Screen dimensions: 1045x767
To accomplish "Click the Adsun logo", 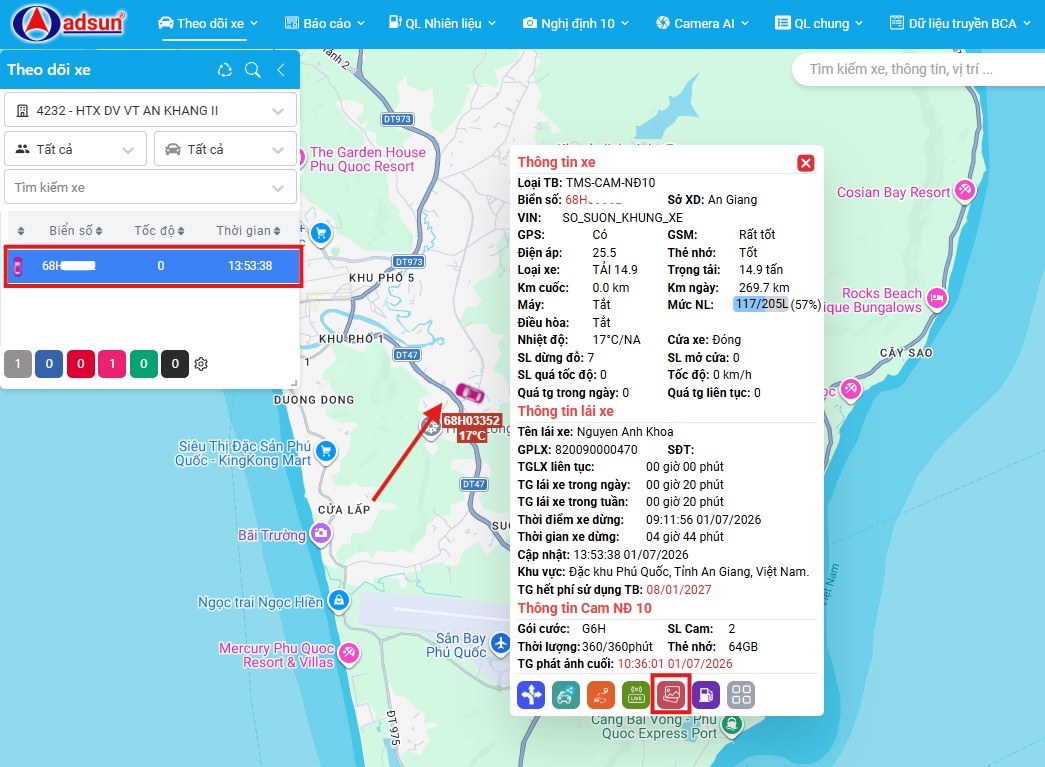I will point(68,23).
